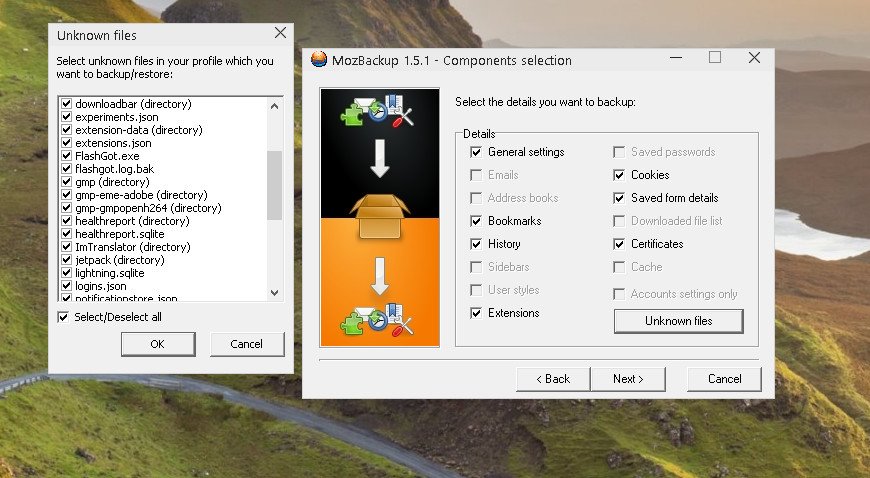Click the file list scroll-down arrow
The image size is (870, 478).
coord(274,293)
